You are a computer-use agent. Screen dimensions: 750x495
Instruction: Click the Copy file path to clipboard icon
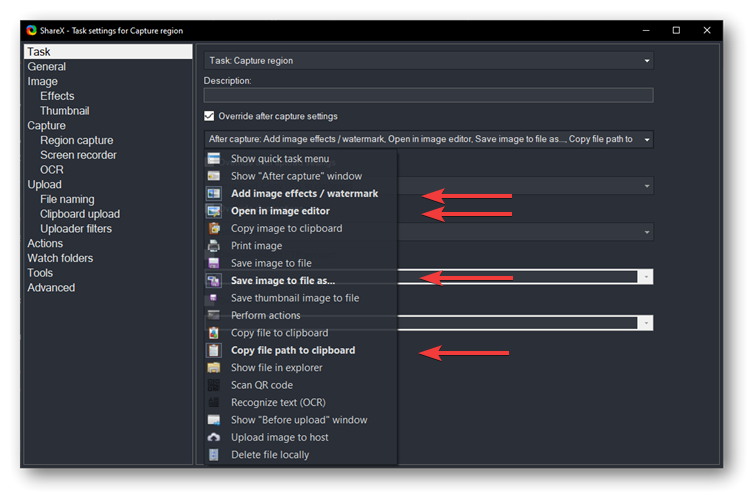point(213,350)
